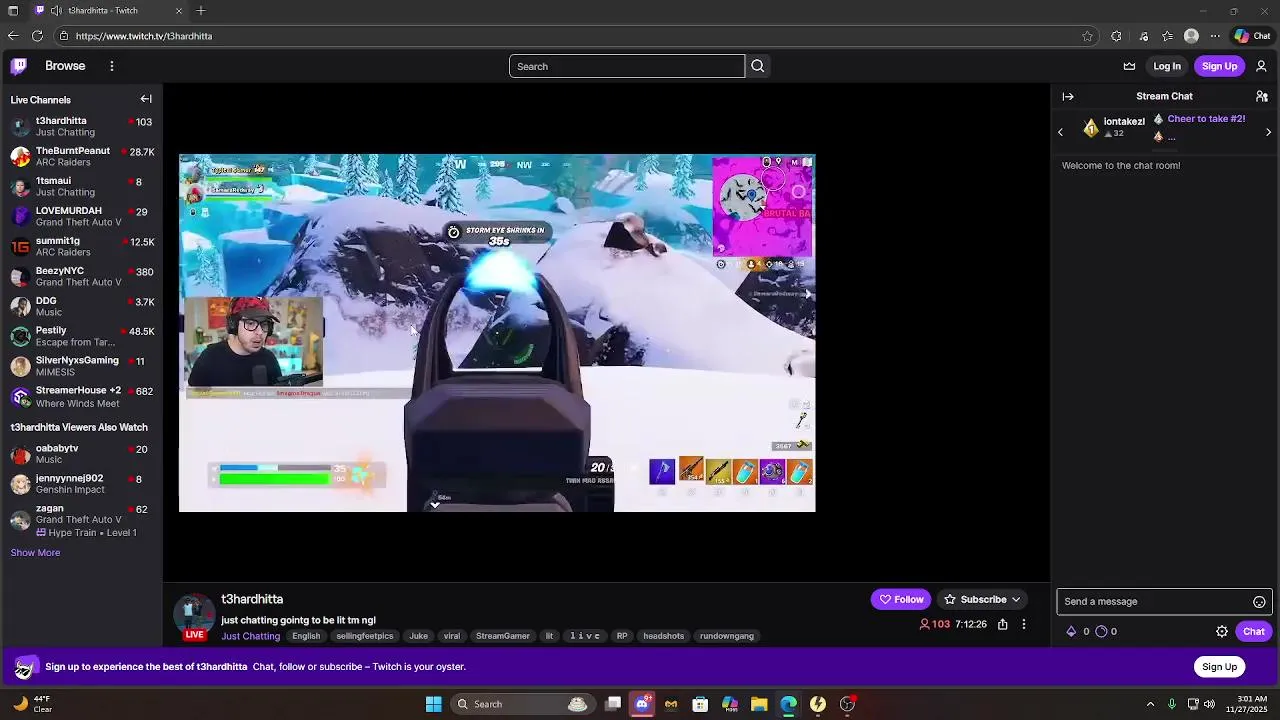Open the emote picker smiley icon
The width and height of the screenshot is (1280, 720).
click(x=1259, y=602)
